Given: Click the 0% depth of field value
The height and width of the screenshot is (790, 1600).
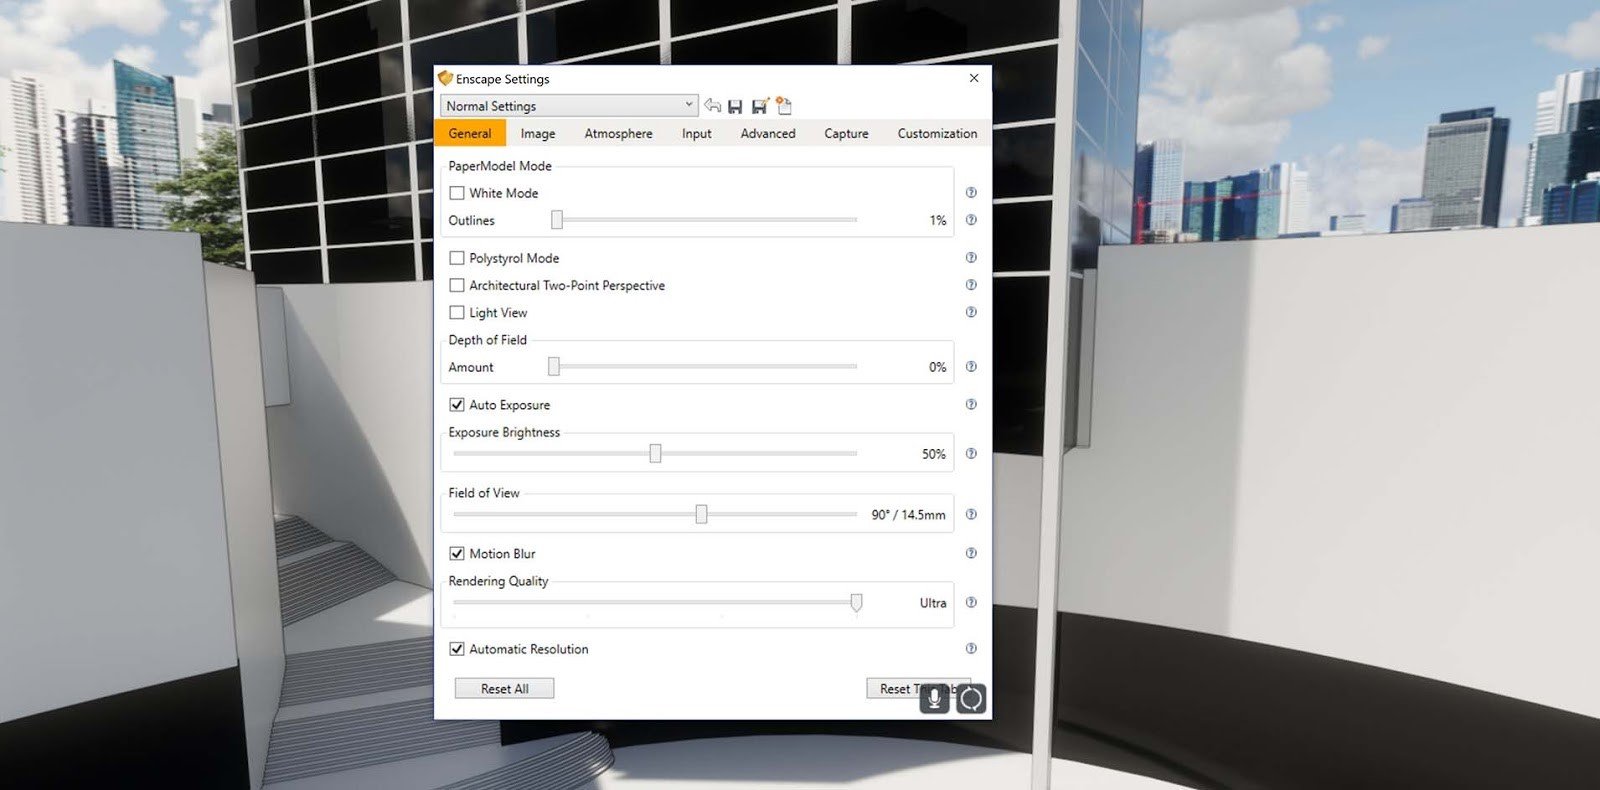Looking at the screenshot, I should pyautogui.click(x=937, y=367).
